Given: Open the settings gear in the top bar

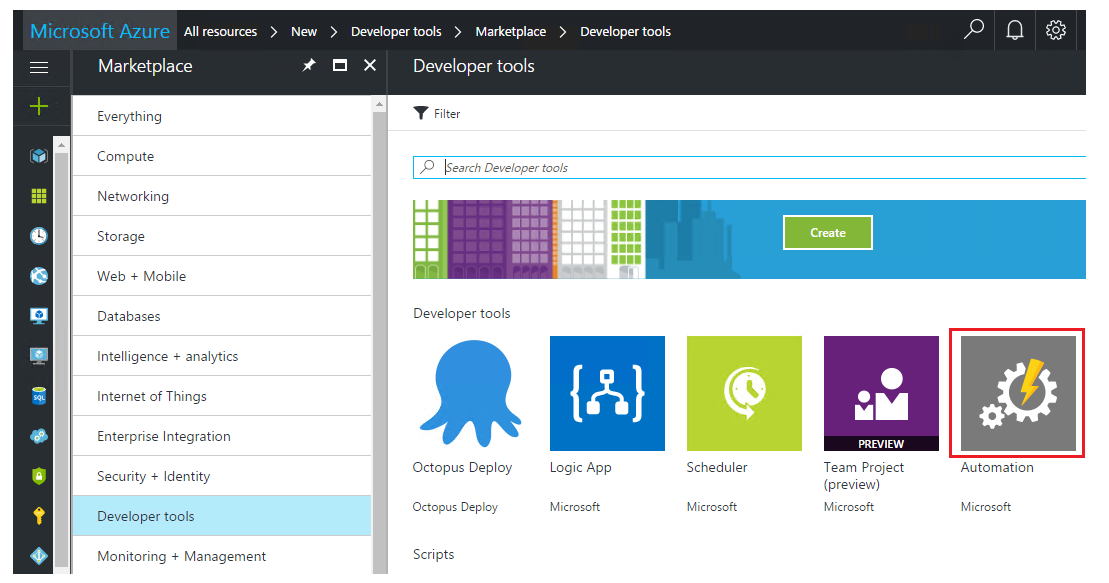Looking at the screenshot, I should (1056, 30).
